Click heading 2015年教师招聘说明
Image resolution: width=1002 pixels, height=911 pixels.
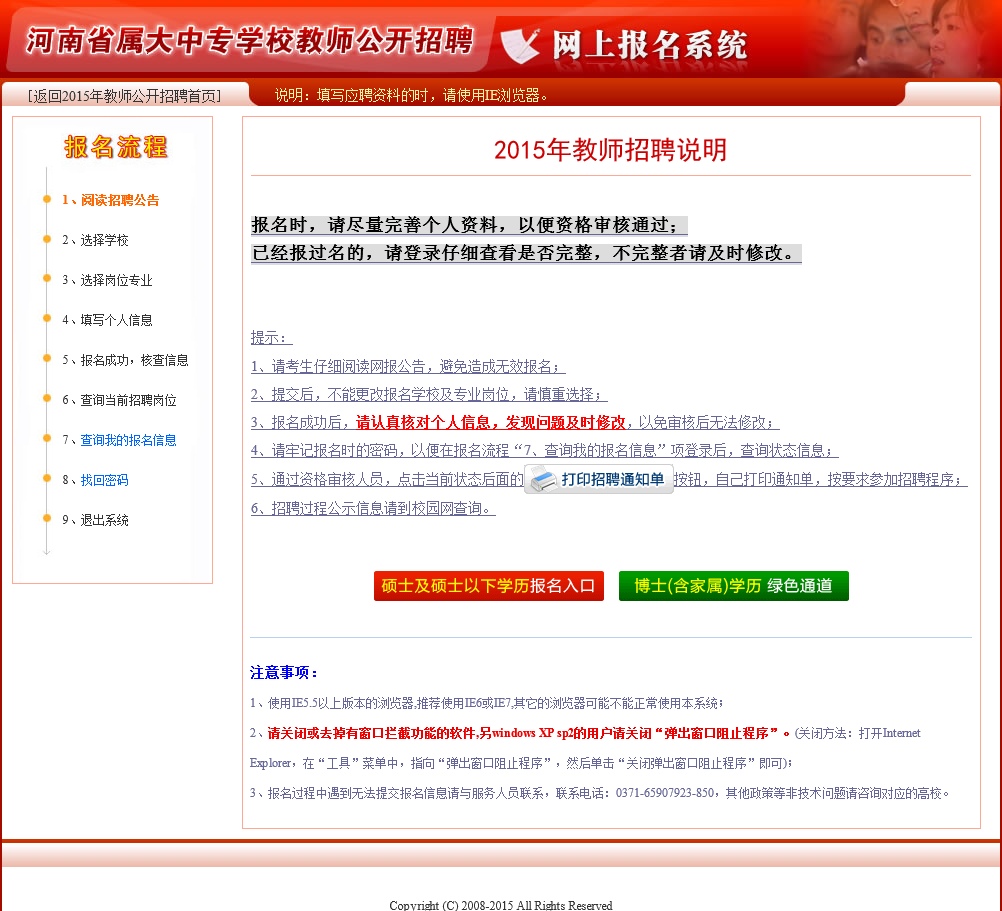coord(610,150)
